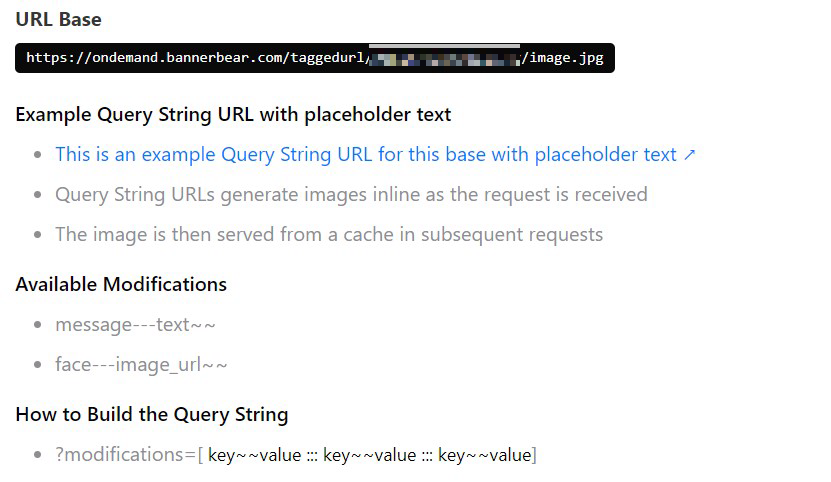
Task: Click the Available Modifications heading
Action: tap(121, 284)
